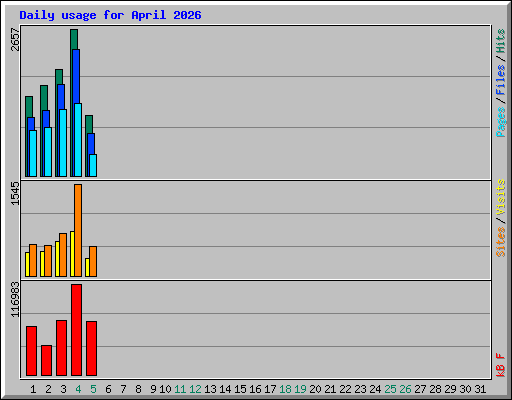Screen dimensions: 512x400
Task: Click day label 10 on the axis
Action: [165, 389]
